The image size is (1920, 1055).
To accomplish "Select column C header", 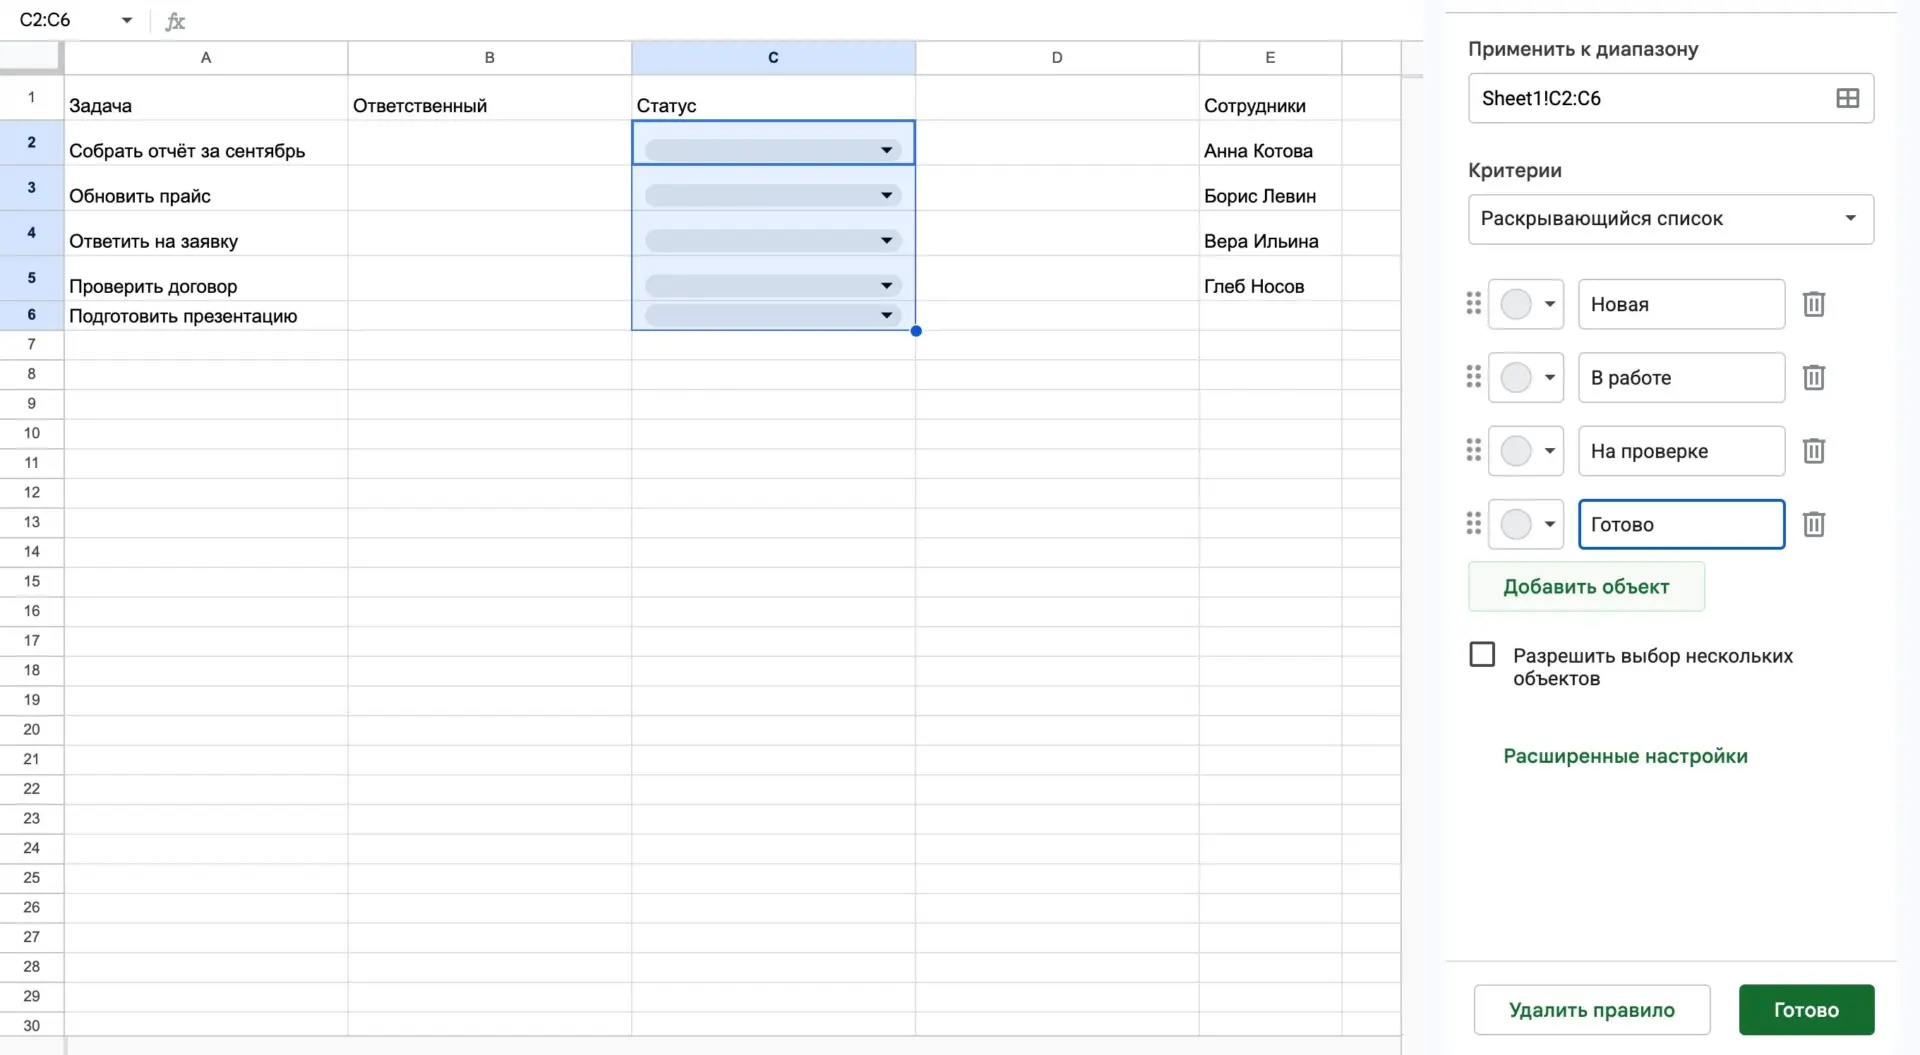I will [773, 57].
